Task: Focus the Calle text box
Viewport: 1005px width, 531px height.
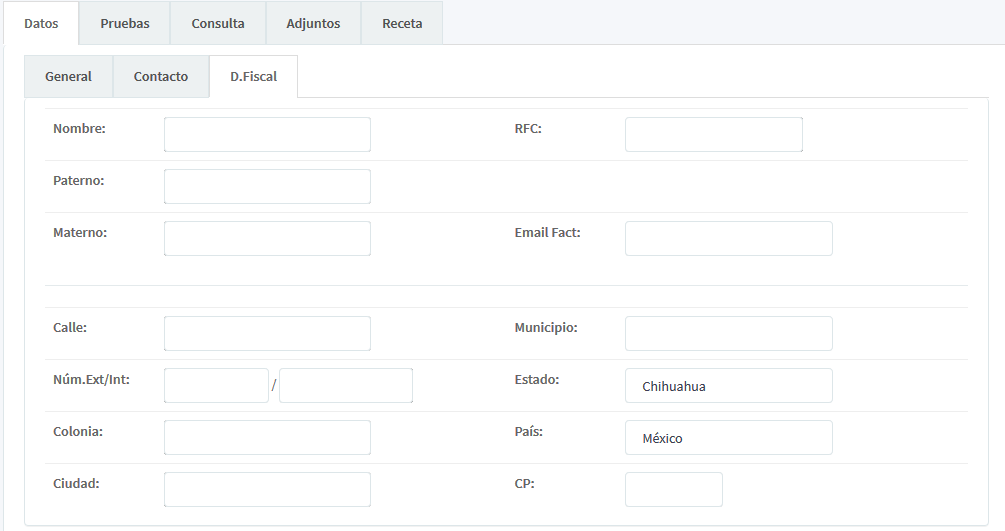Action: point(267,333)
